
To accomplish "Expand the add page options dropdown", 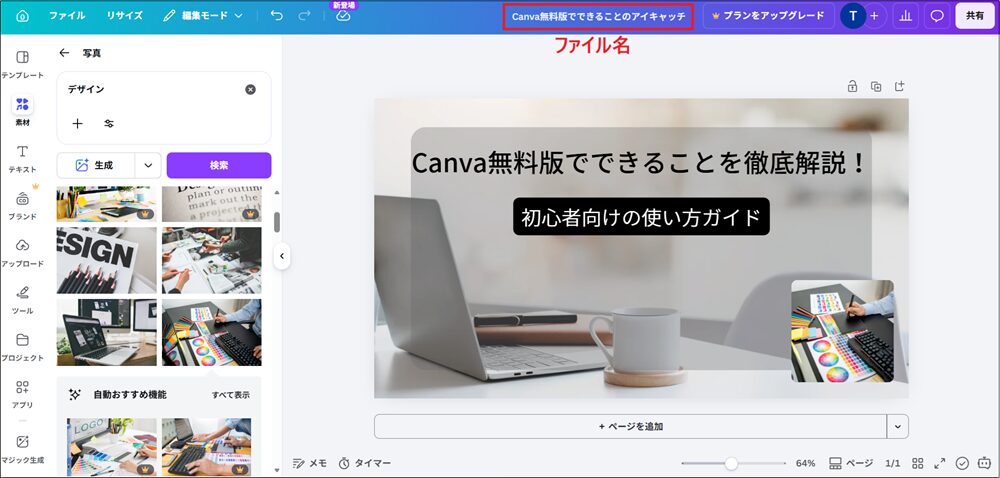I will point(898,426).
